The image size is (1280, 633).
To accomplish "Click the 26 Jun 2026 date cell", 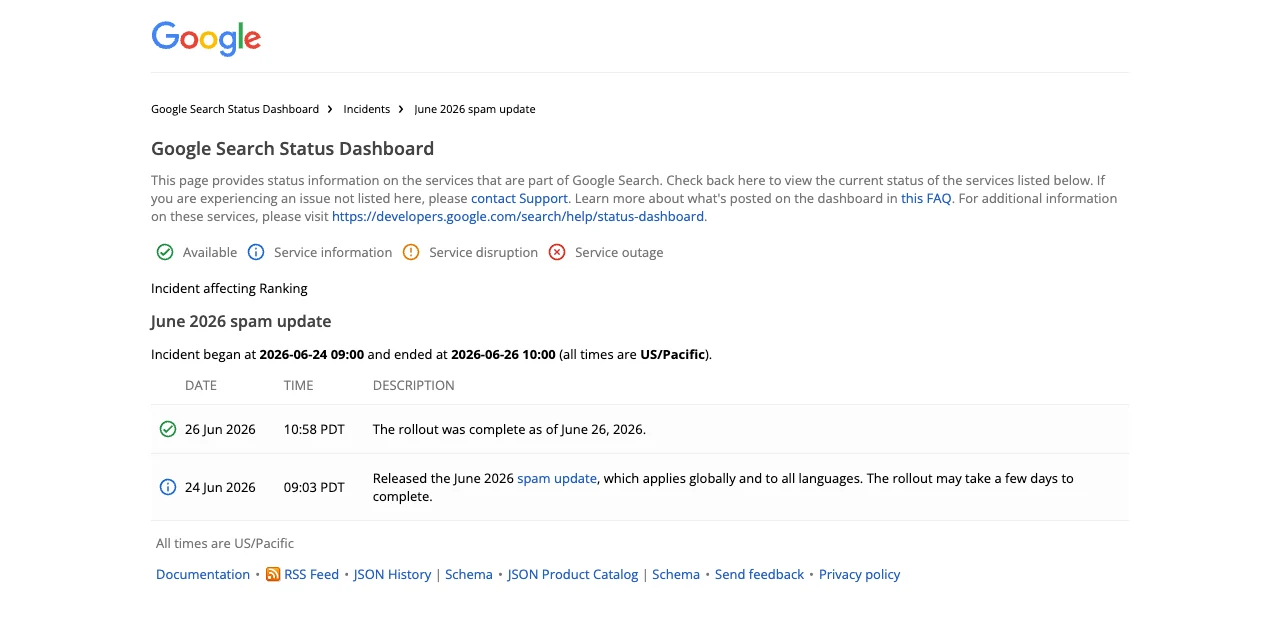I will (220, 429).
